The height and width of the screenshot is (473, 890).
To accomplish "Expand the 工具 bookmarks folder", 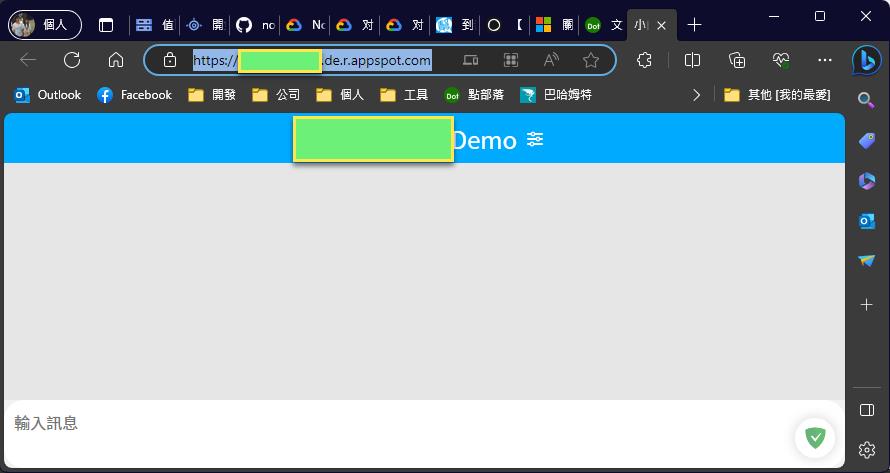I will pos(404,95).
